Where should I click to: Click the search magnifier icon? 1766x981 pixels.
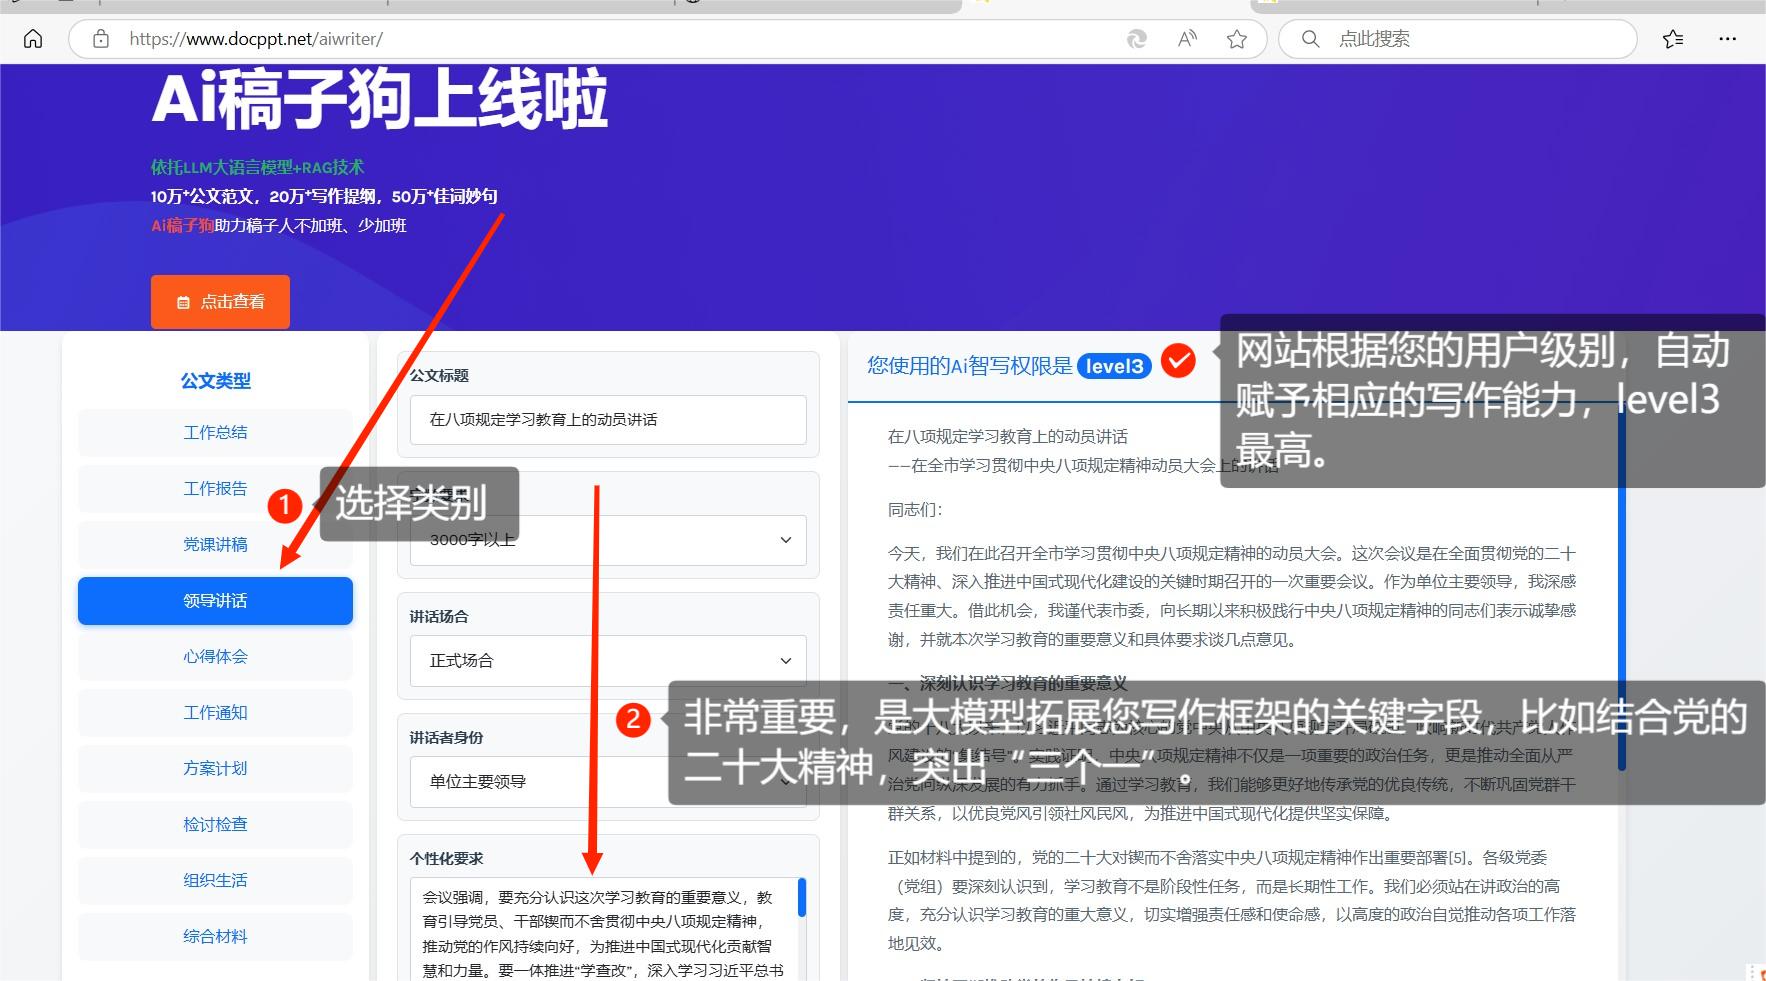tap(1310, 39)
